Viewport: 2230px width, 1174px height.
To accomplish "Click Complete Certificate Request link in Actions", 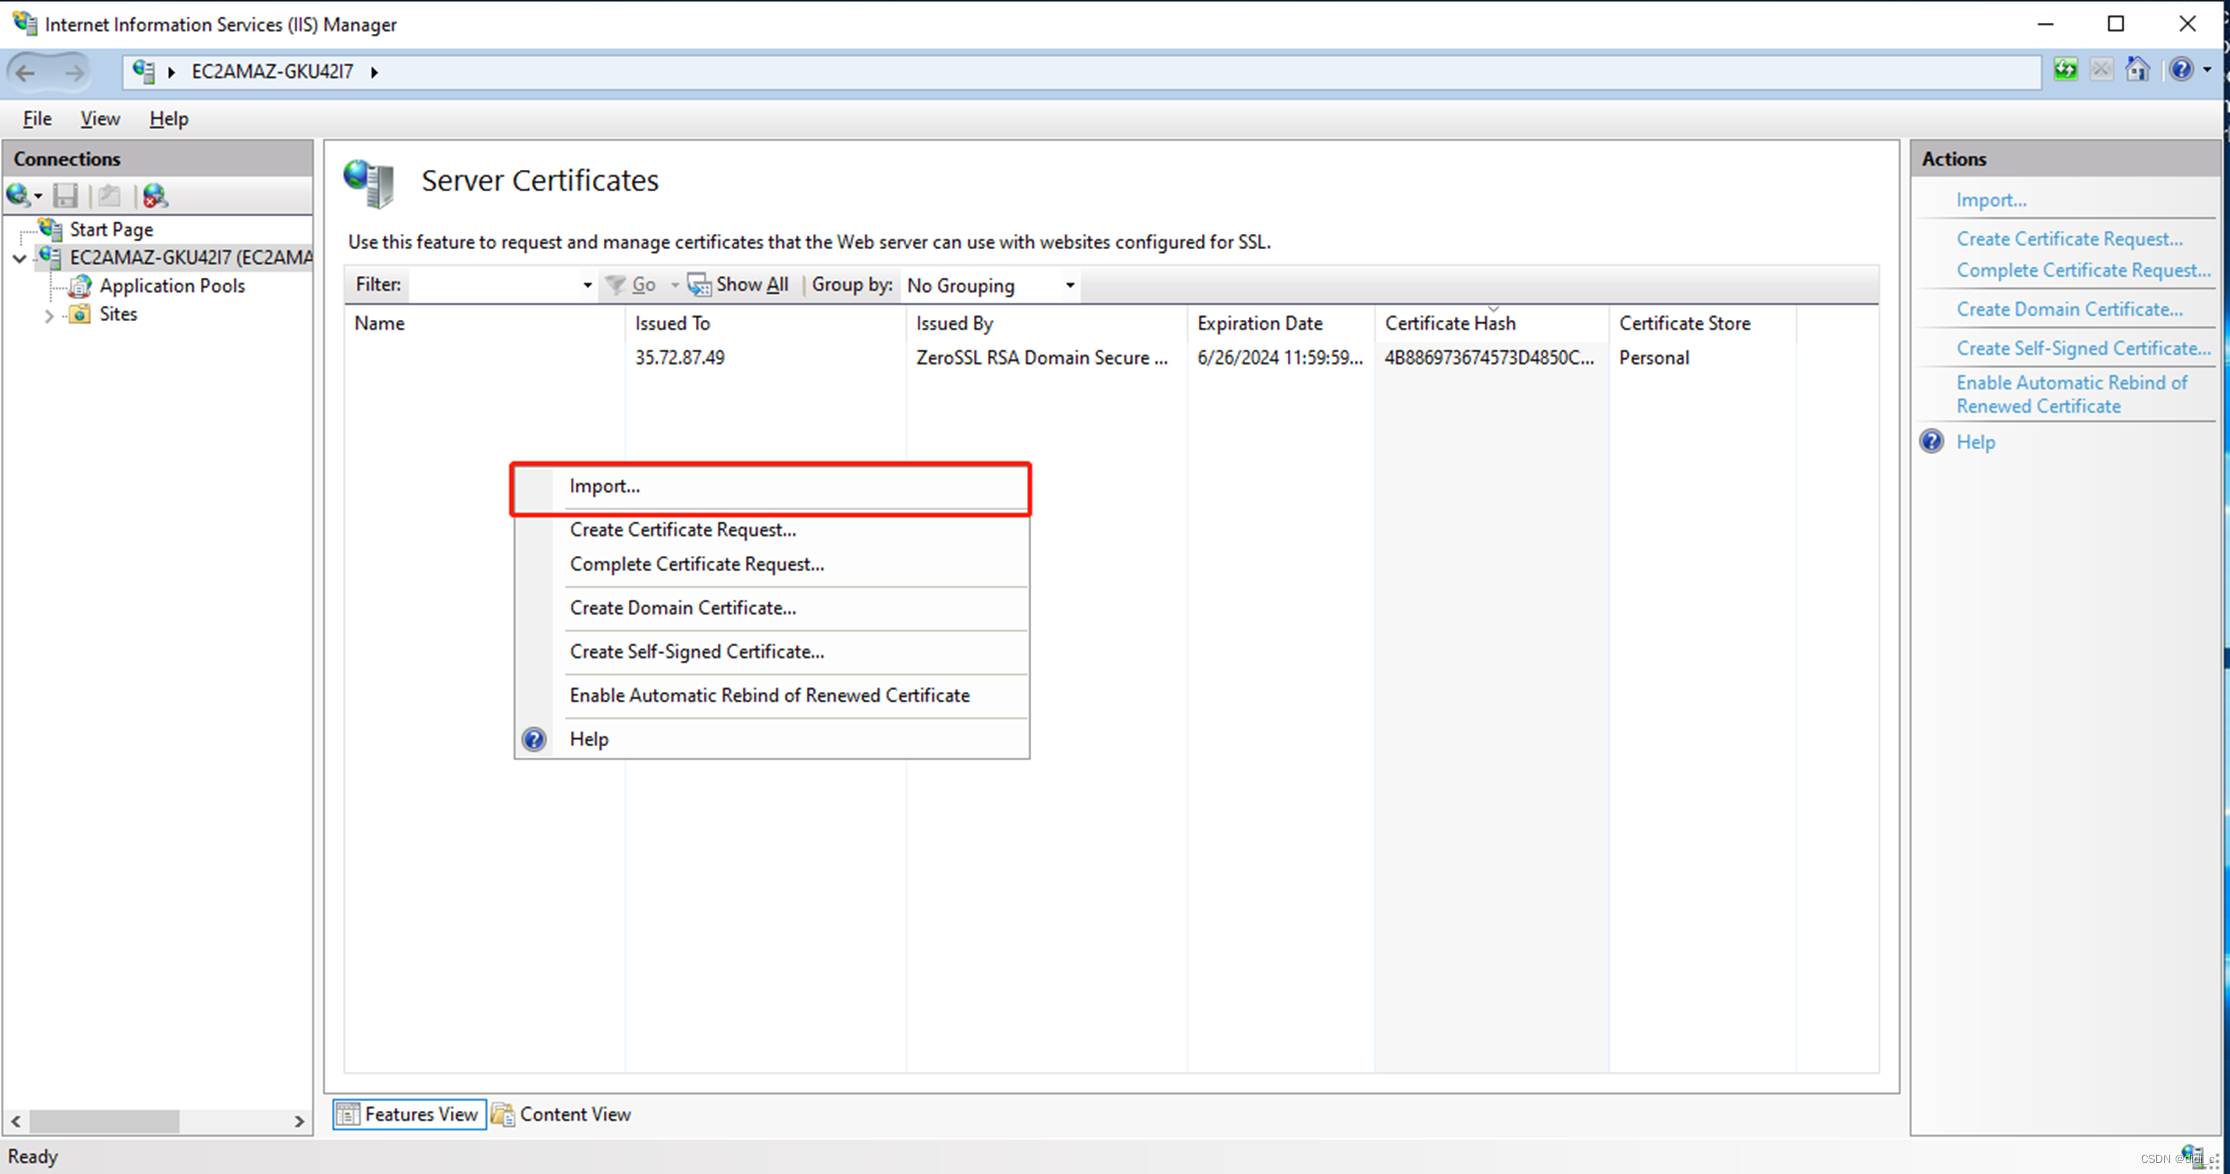I will [2083, 270].
